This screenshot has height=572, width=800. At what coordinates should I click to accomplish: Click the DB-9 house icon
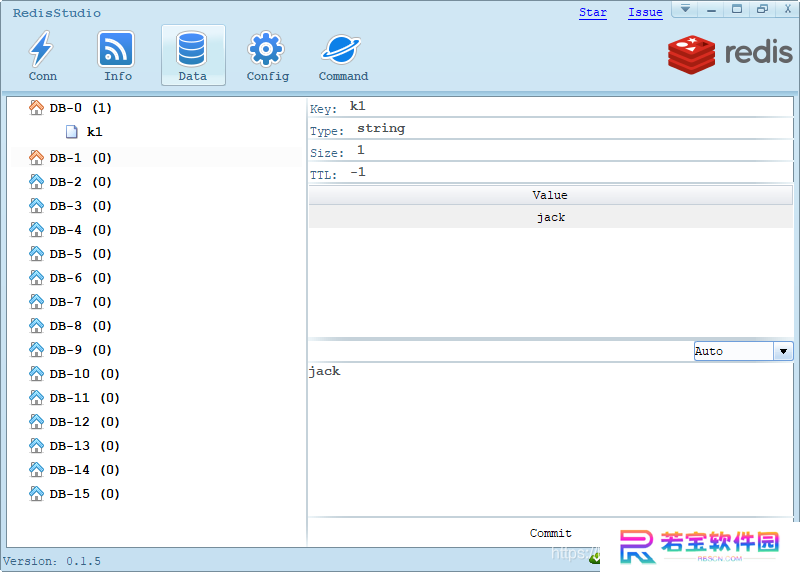[x=36, y=350]
